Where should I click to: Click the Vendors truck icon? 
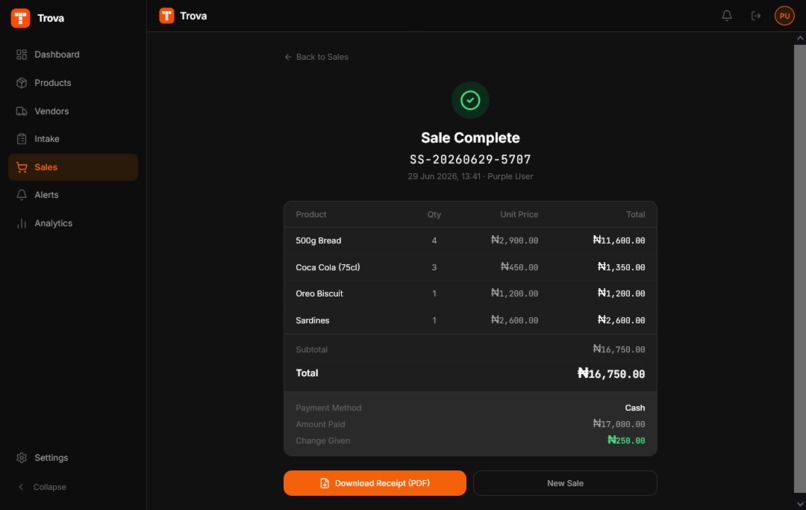(x=22, y=111)
